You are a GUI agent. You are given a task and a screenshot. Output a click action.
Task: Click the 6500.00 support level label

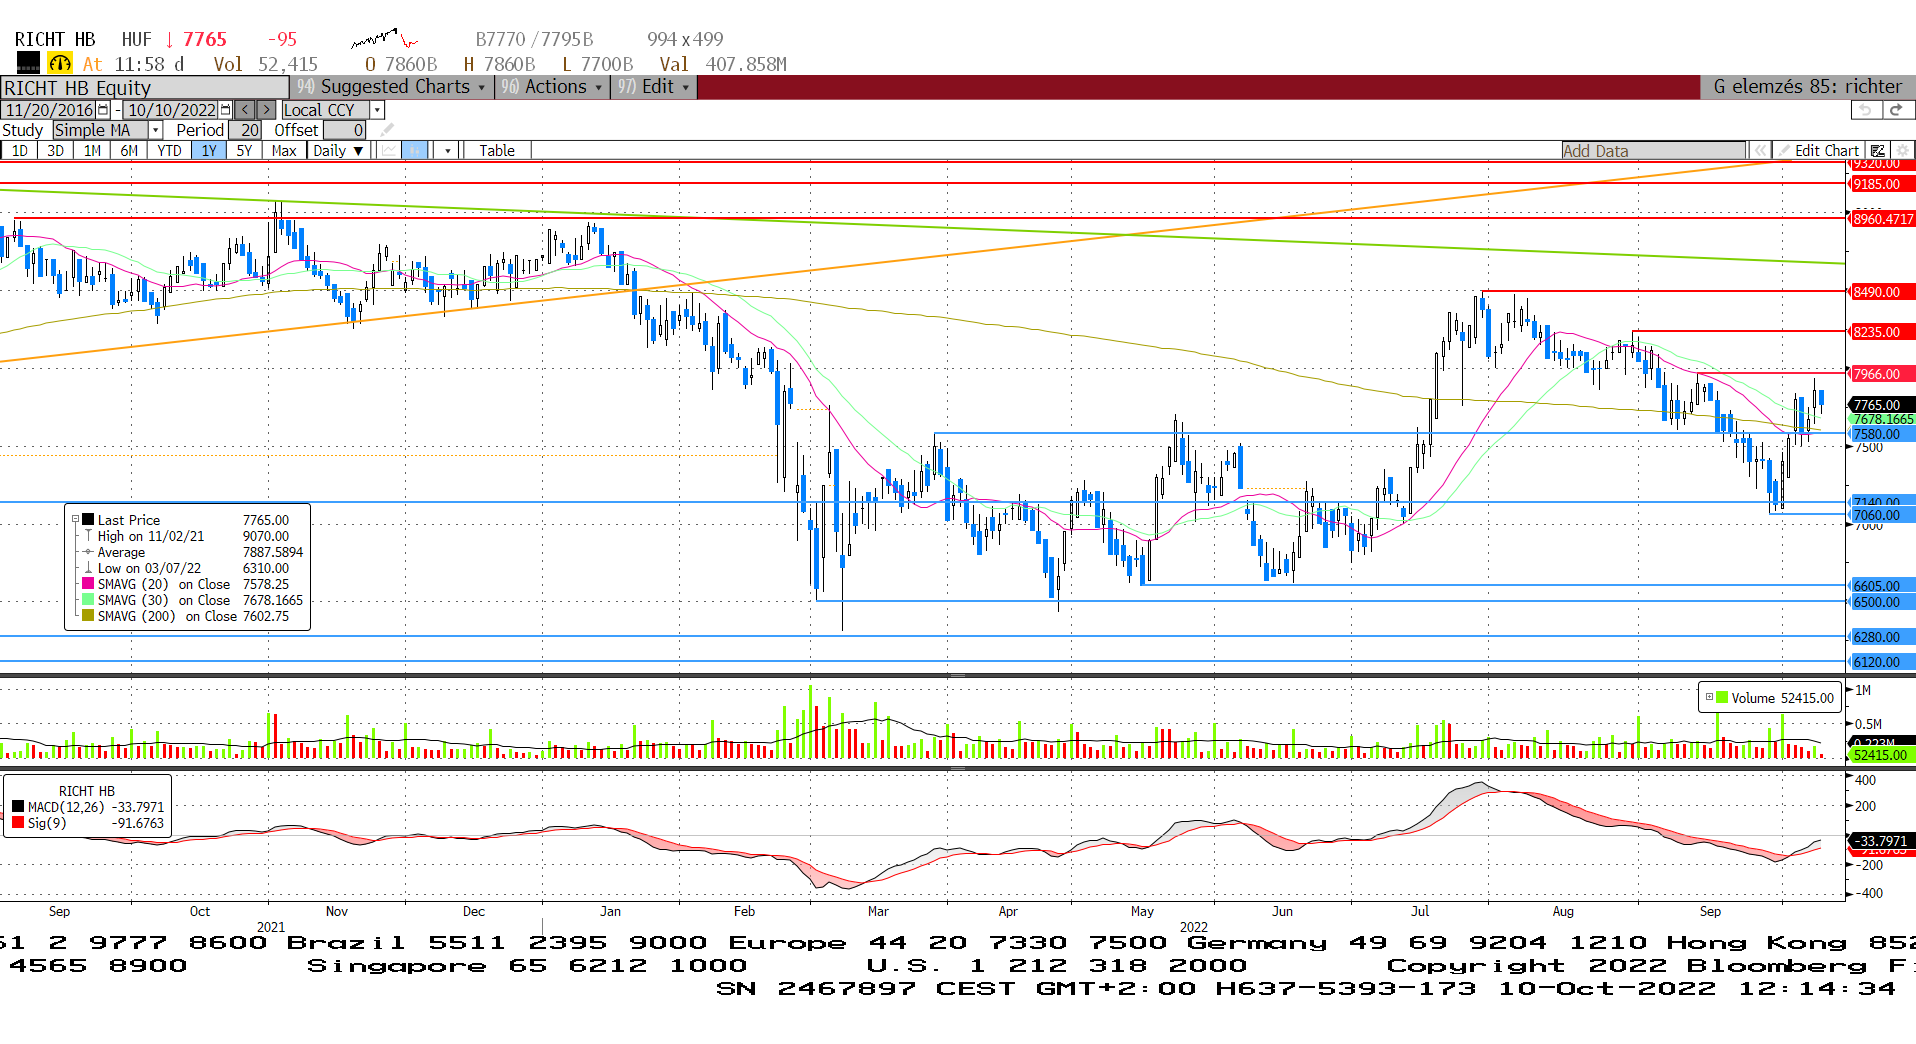point(1881,602)
